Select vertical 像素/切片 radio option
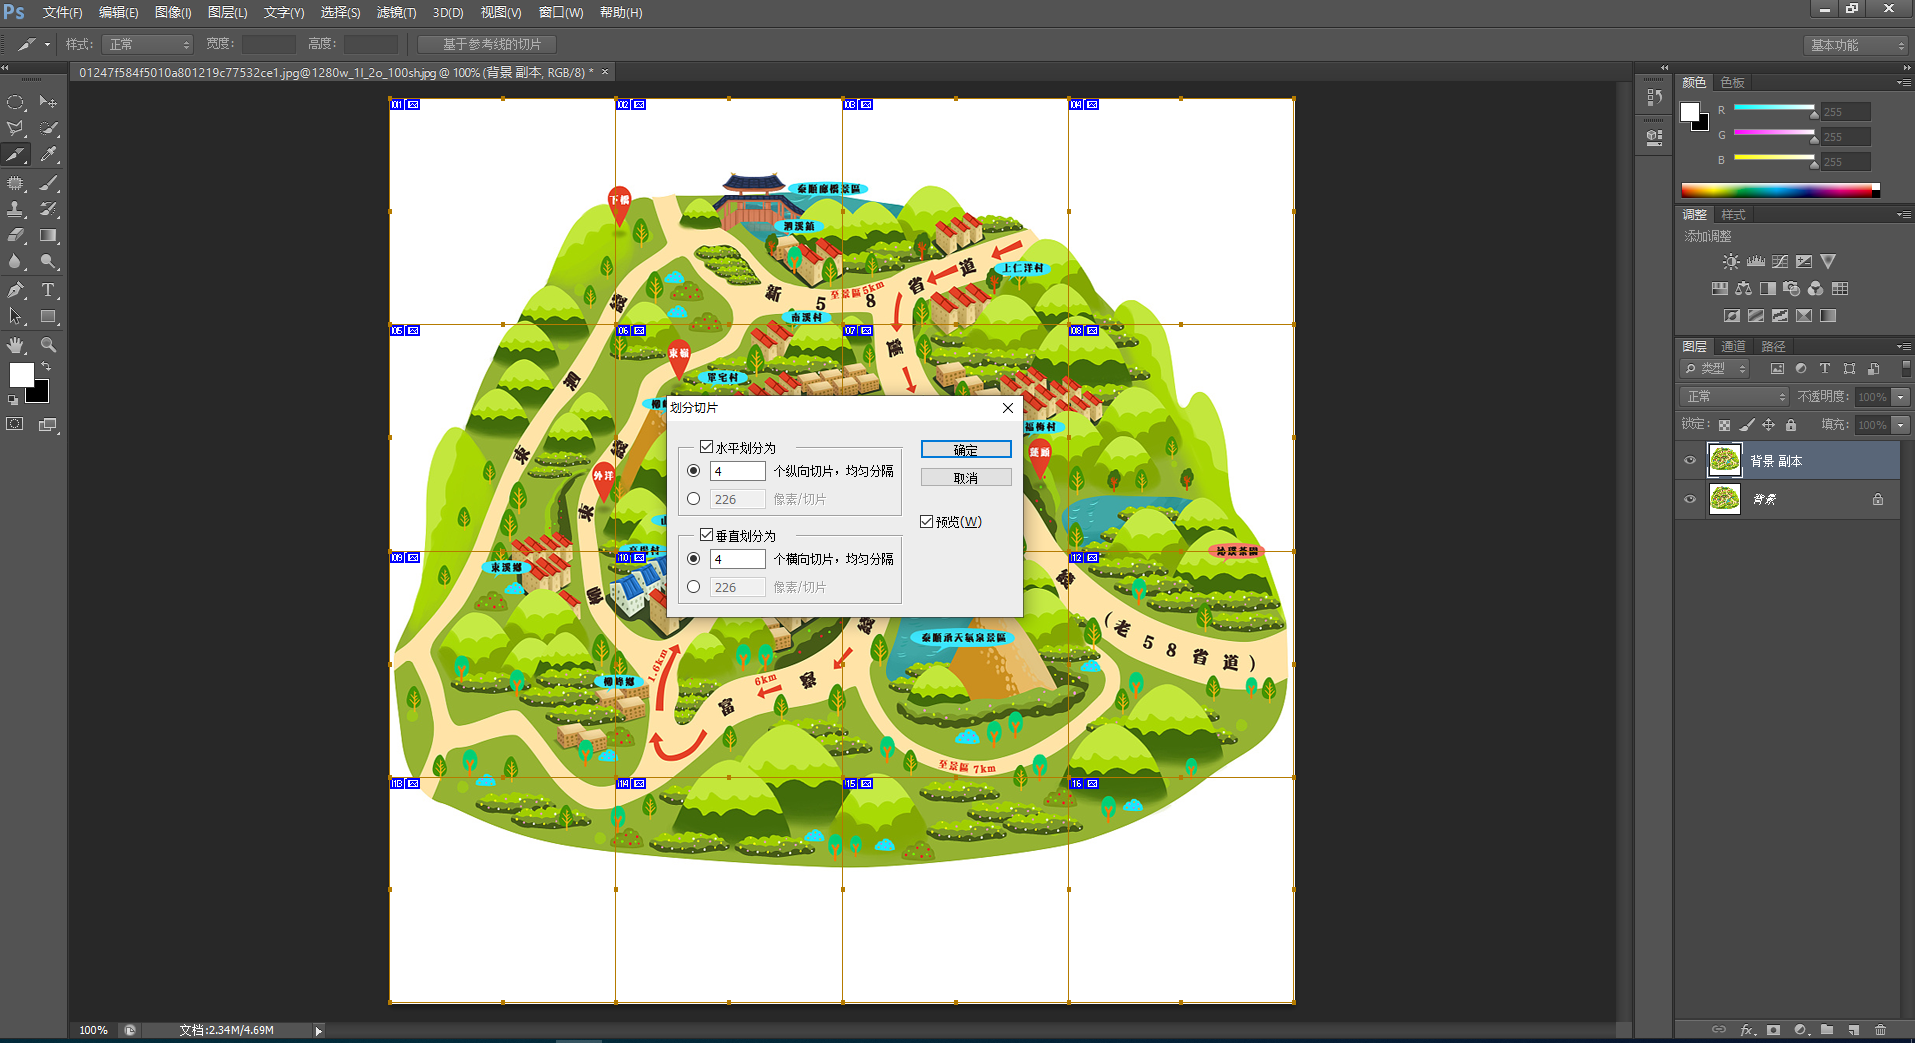Screen dimensions: 1915x1043 click(694, 587)
